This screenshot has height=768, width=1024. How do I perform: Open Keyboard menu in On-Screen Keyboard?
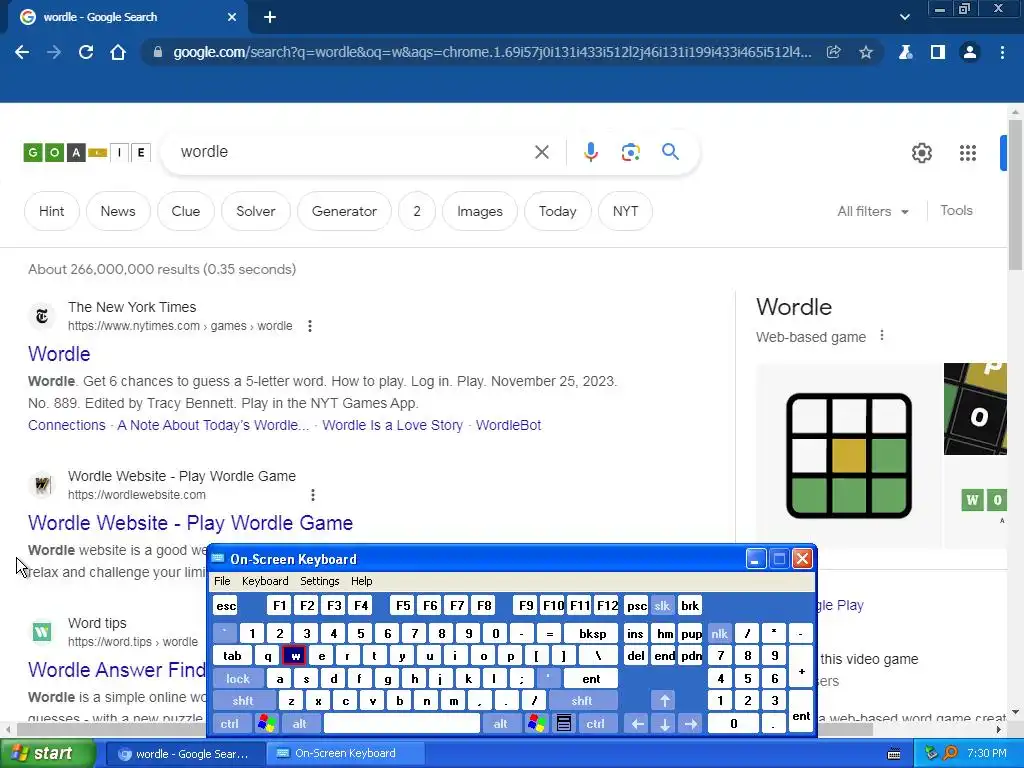coord(265,581)
